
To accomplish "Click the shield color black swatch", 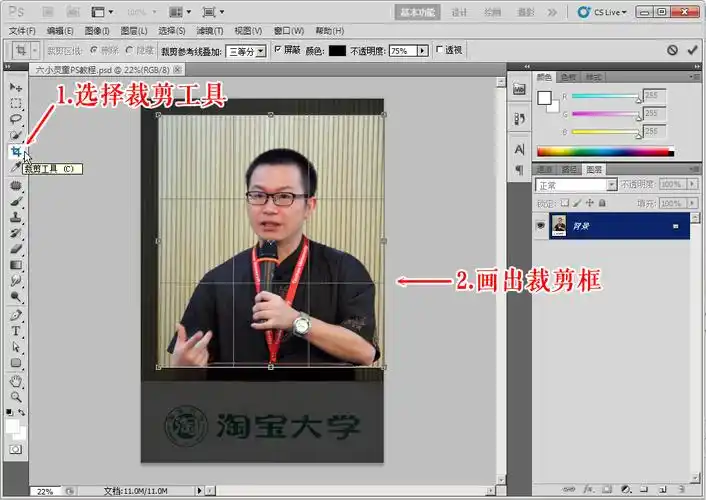I will (337, 50).
